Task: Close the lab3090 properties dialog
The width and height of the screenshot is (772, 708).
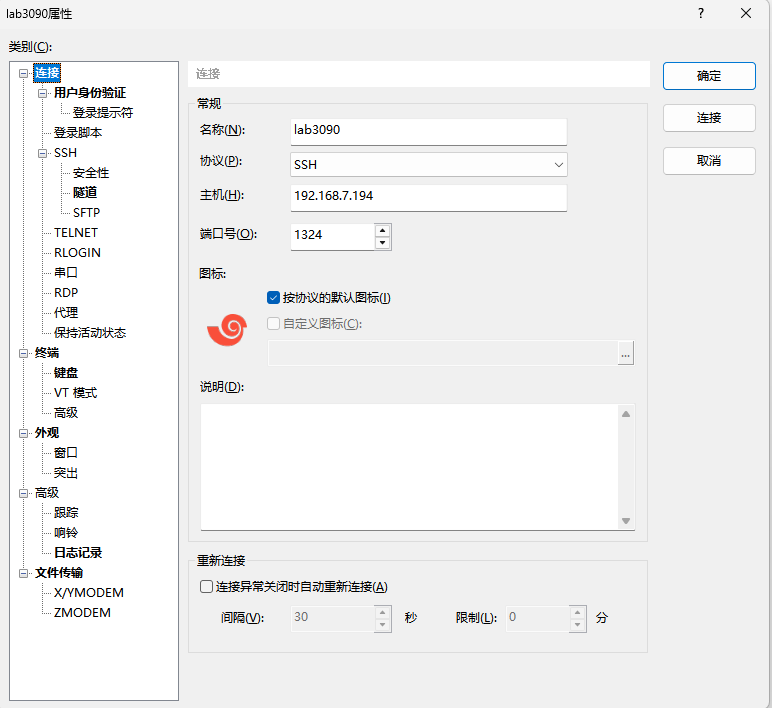Action: pyautogui.click(x=746, y=13)
